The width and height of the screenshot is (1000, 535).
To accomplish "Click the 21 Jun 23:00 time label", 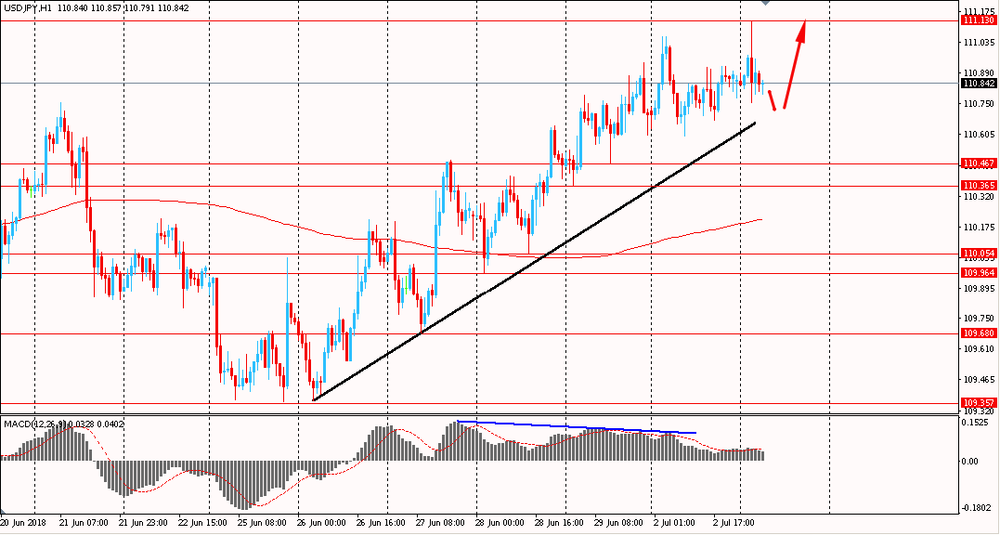I will click(144, 522).
